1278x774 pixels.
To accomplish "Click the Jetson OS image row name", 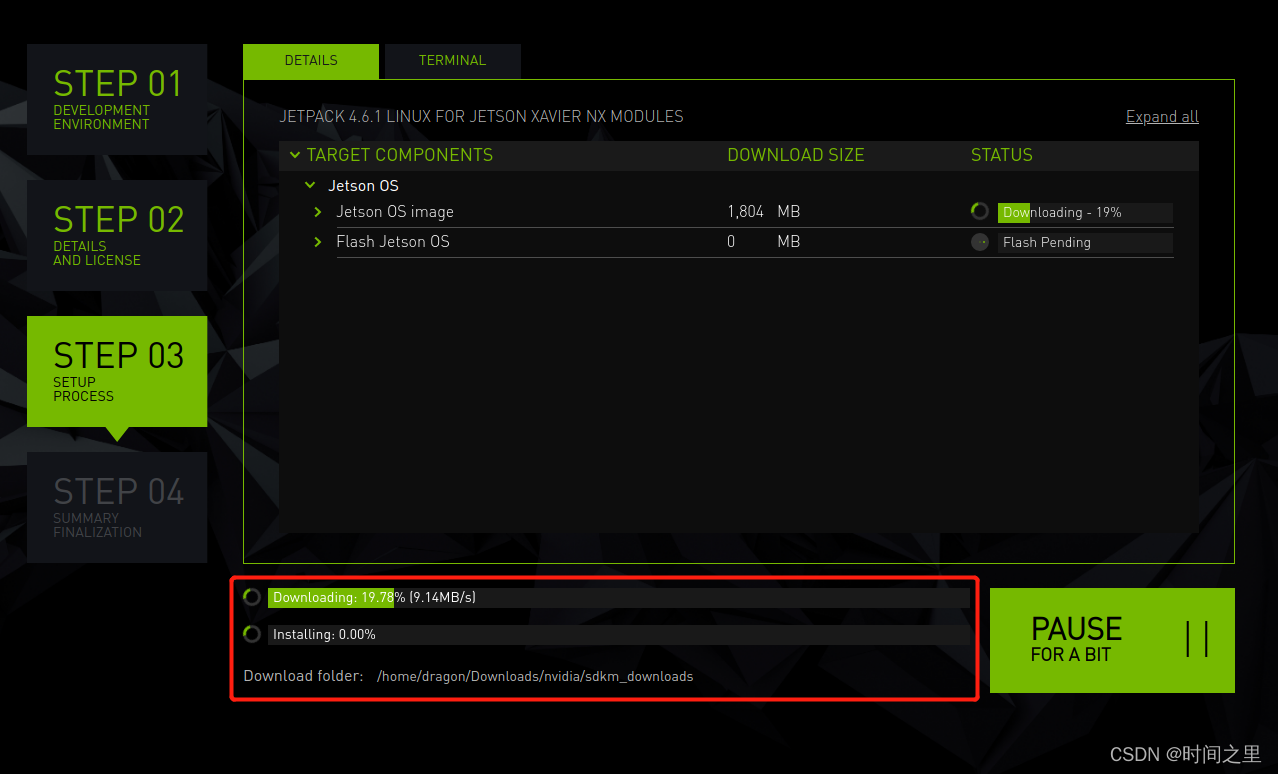I will click(x=395, y=212).
